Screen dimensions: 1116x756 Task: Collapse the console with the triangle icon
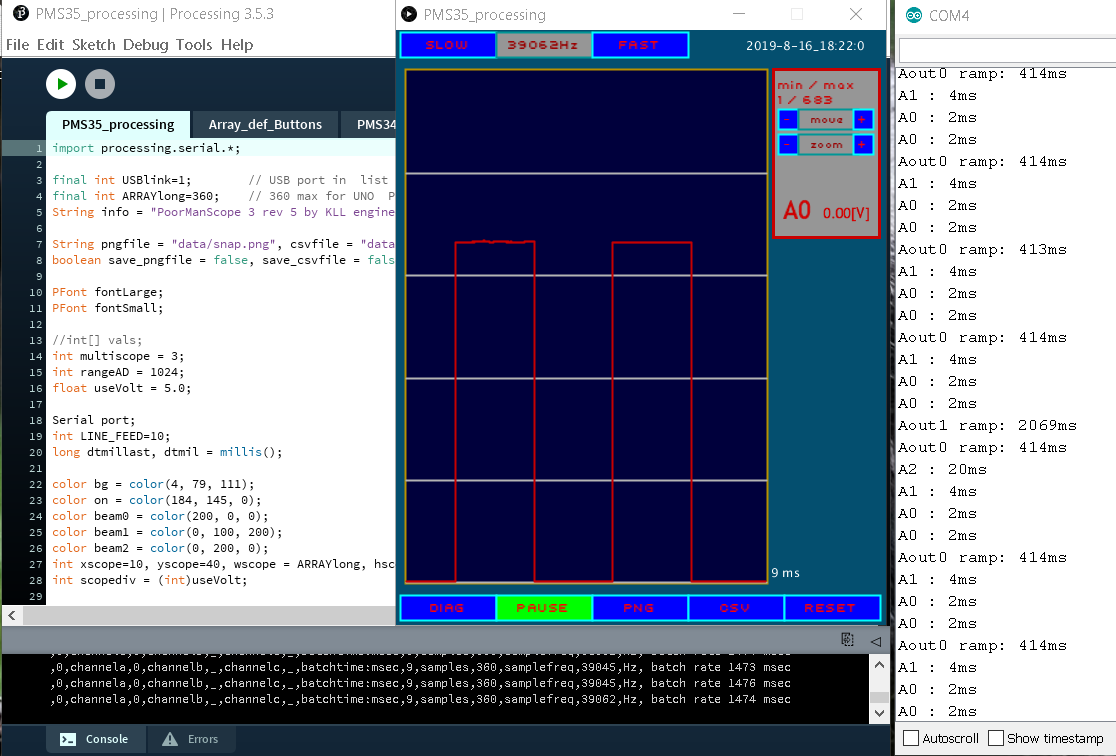point(875,640)
